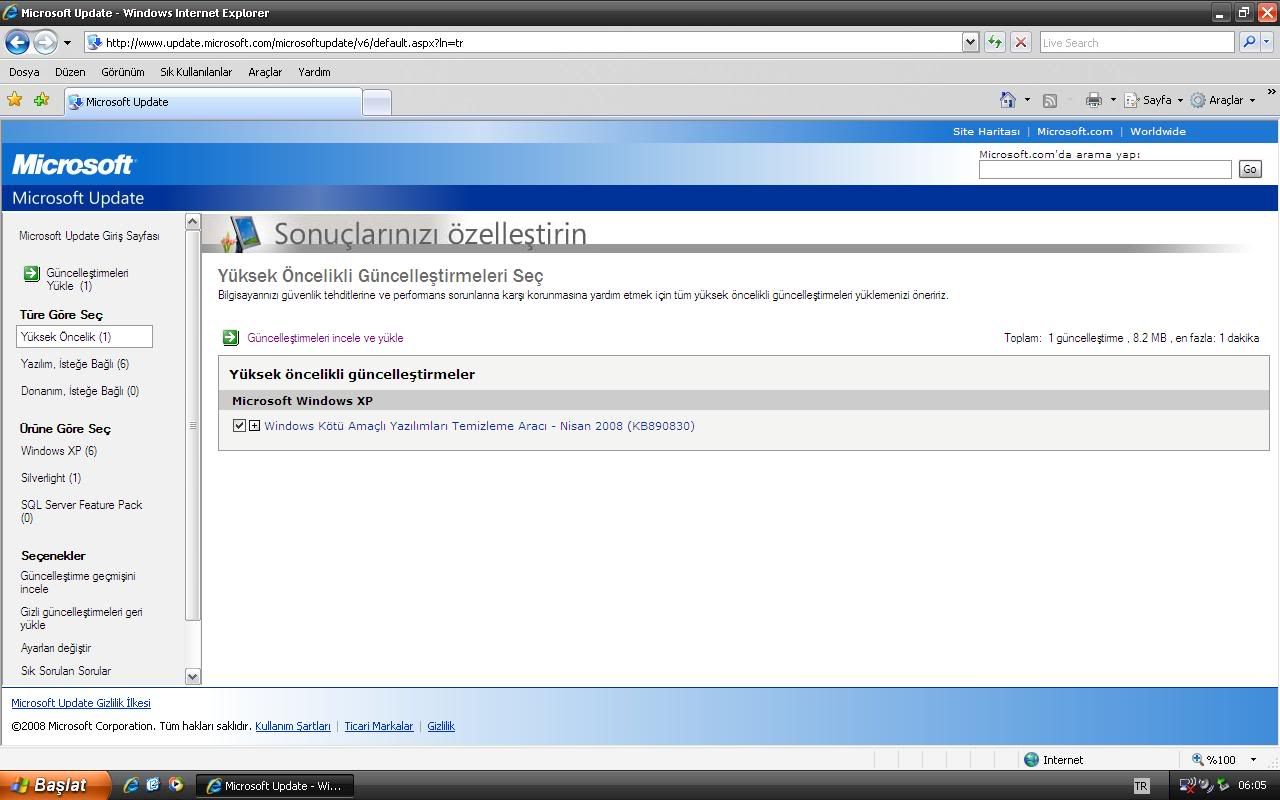1280x800 pixels.
Task: Click the Live Search input box
Action: (x=1137, y=42)
